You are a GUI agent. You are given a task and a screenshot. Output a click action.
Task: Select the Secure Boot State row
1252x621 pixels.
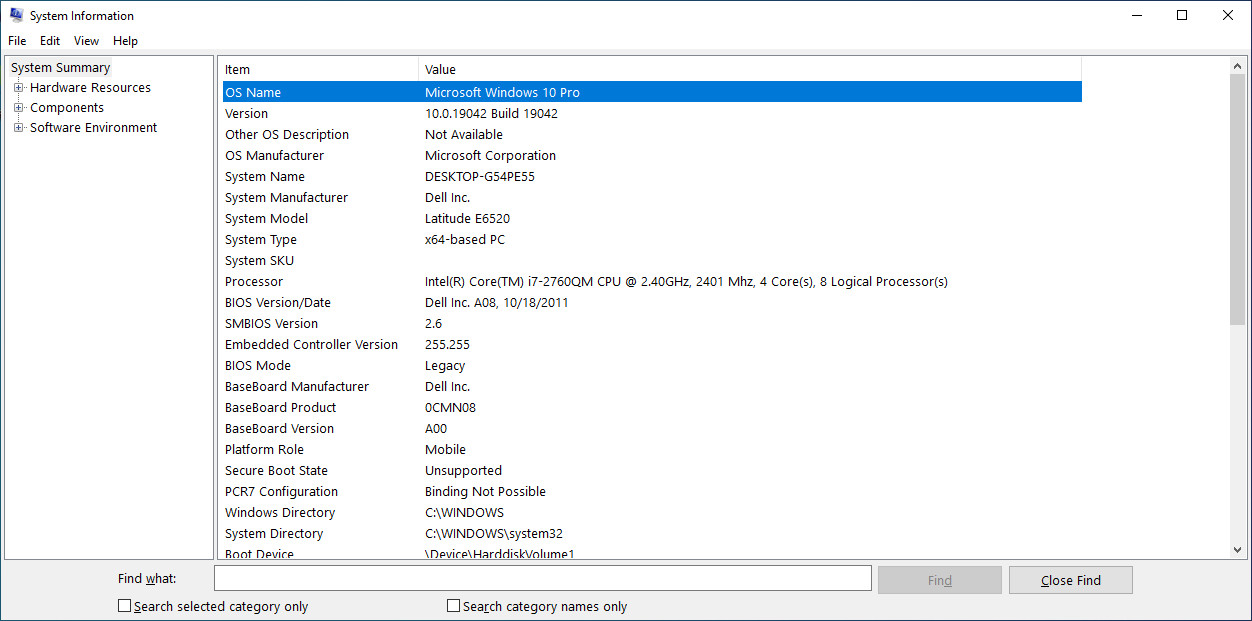pyautogui.click(x=652, y=470)
